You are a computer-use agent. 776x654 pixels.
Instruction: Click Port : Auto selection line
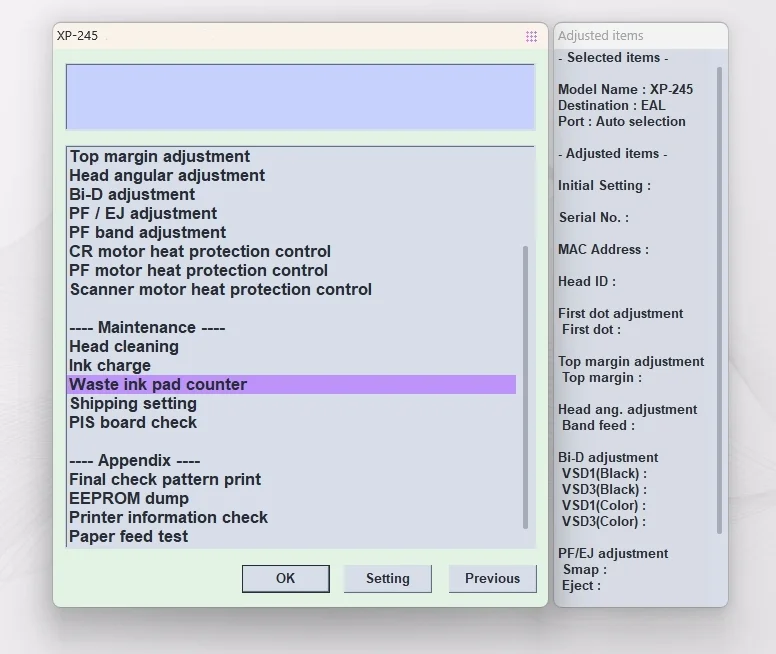click(x=622, y=121)
